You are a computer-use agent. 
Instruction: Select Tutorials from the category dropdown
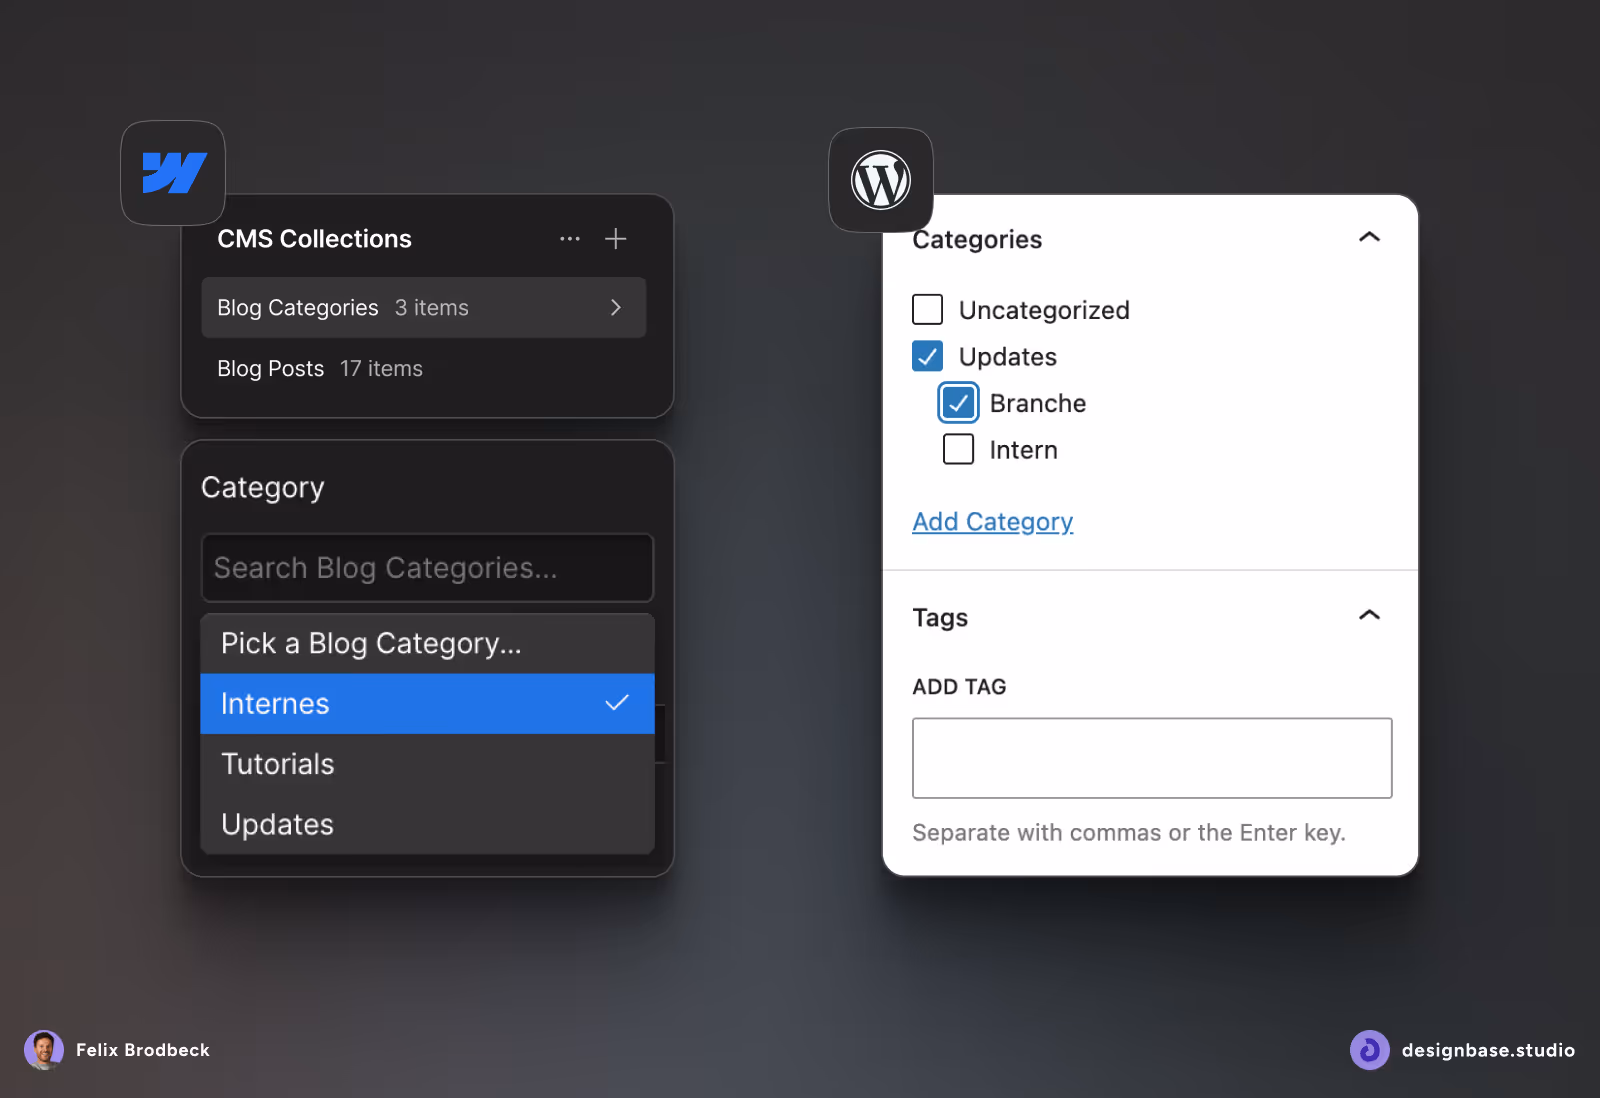[277, 763]
